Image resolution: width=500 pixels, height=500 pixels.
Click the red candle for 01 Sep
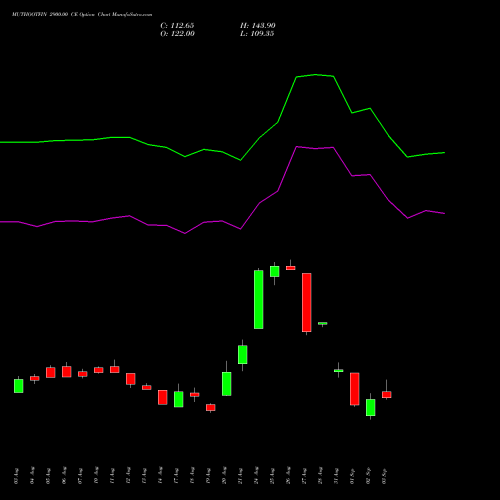355,389
